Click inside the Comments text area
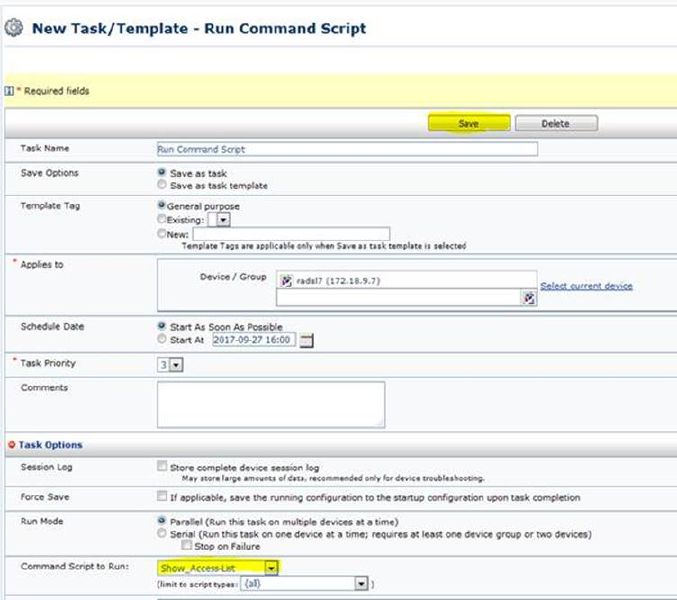The image size is (677, 600). click(270, 404)
